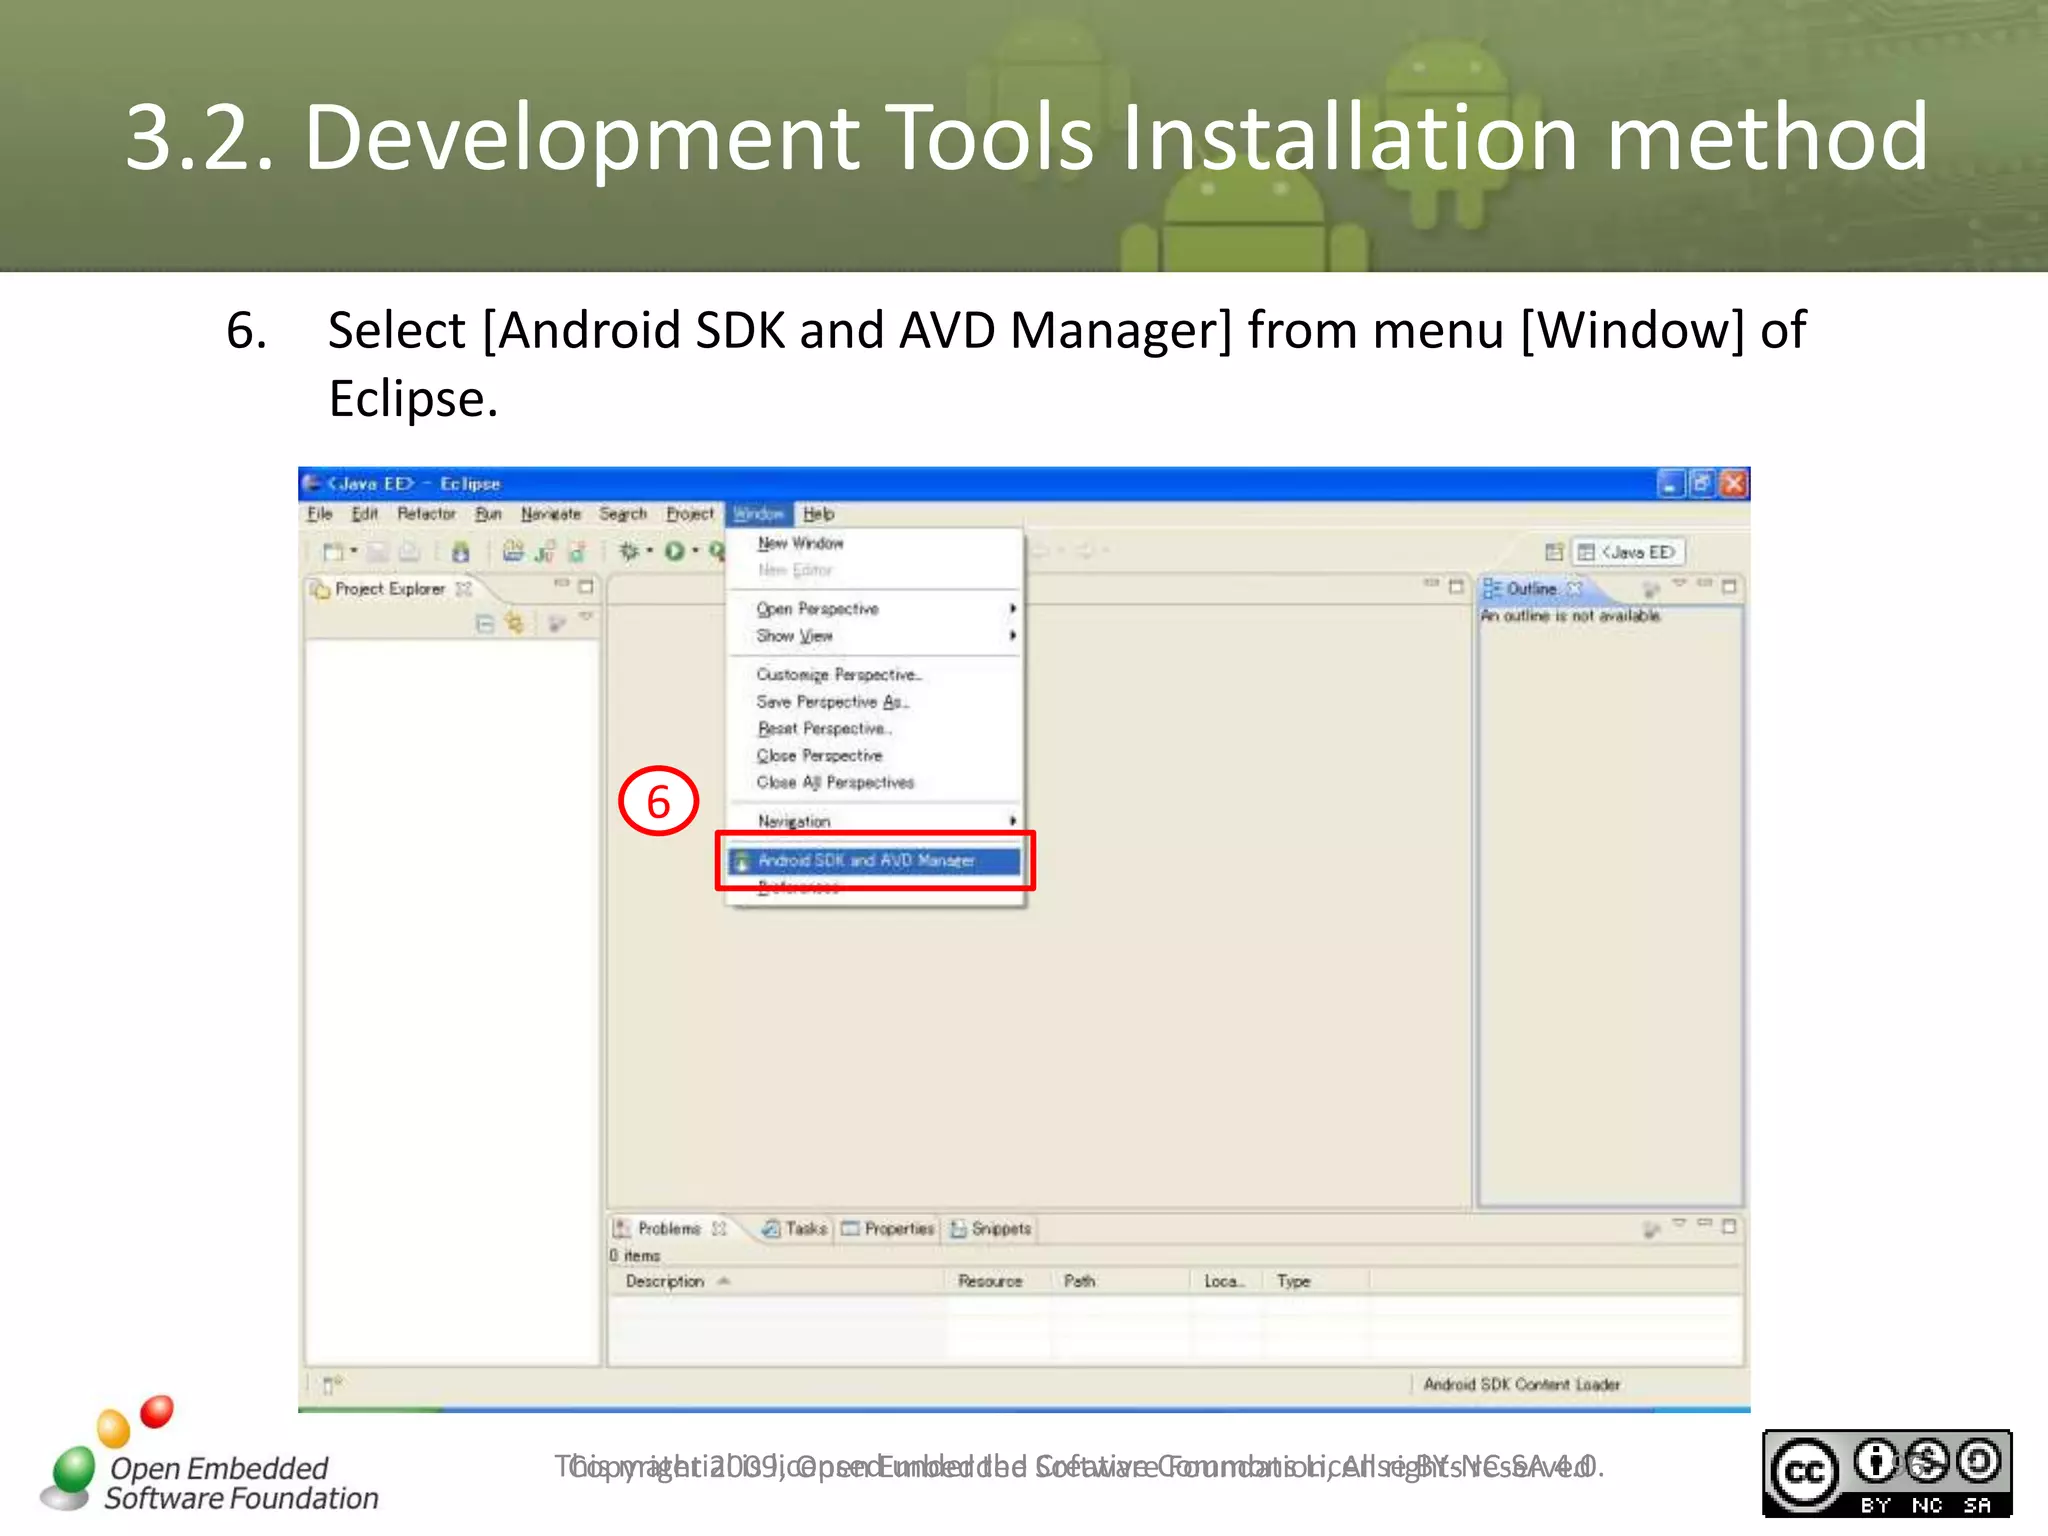Click the highlighted Window menu

pos(759,514)
